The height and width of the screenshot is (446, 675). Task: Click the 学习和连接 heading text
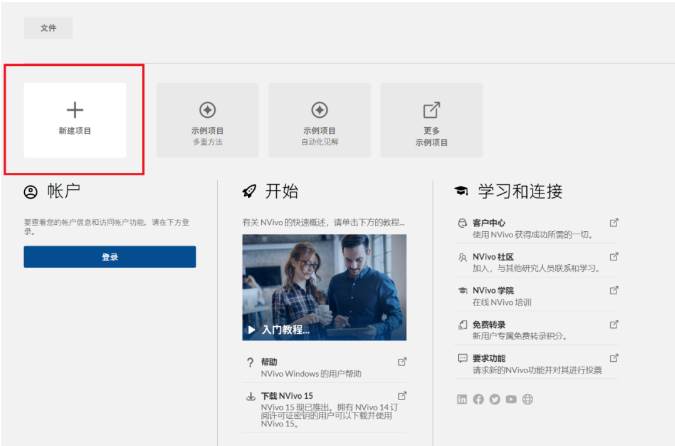[520, 191]
